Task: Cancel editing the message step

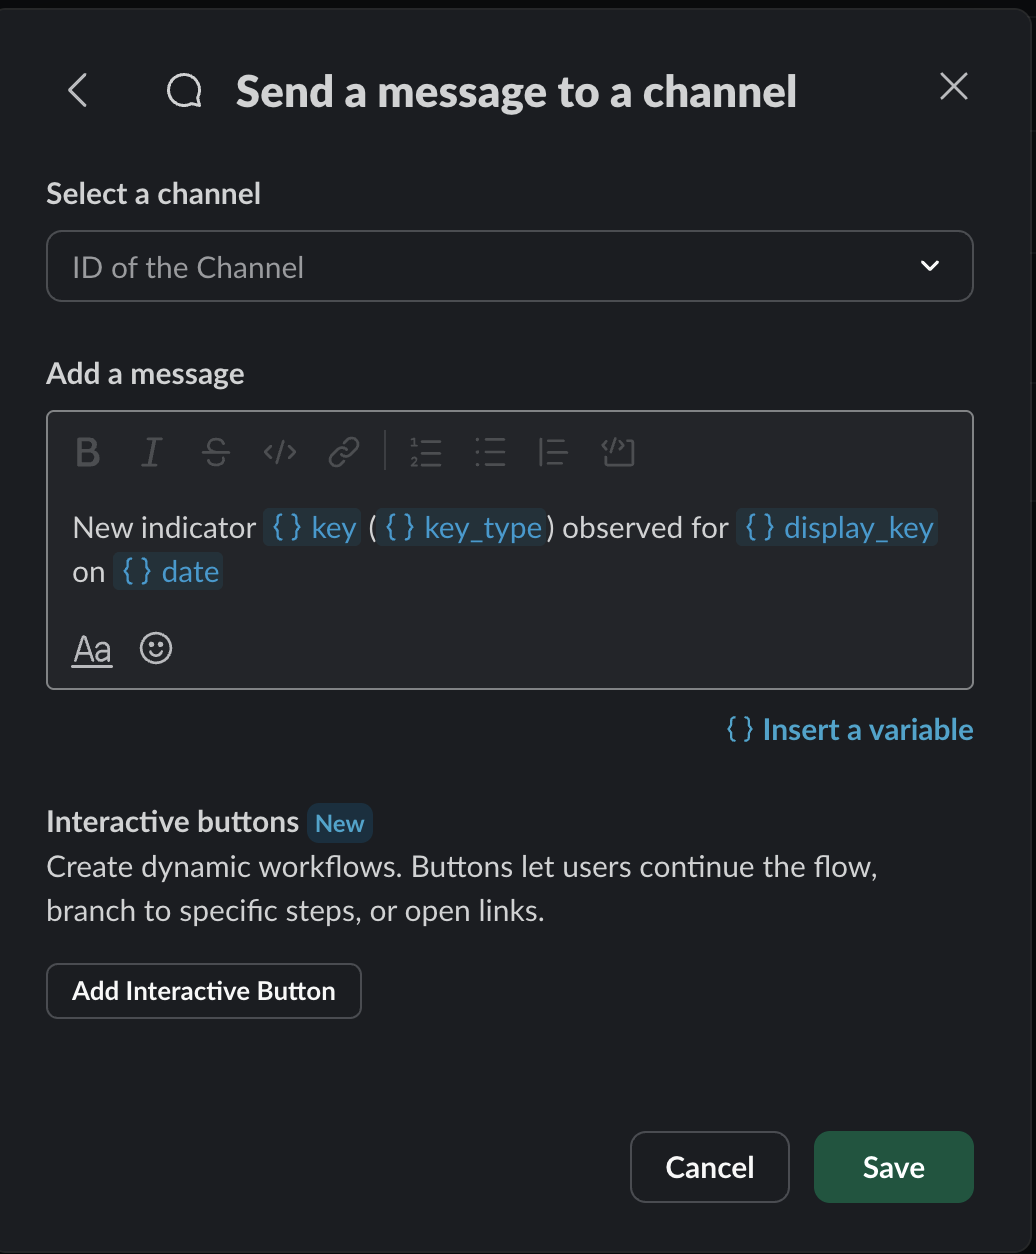Action: (x=709, y=1167)
